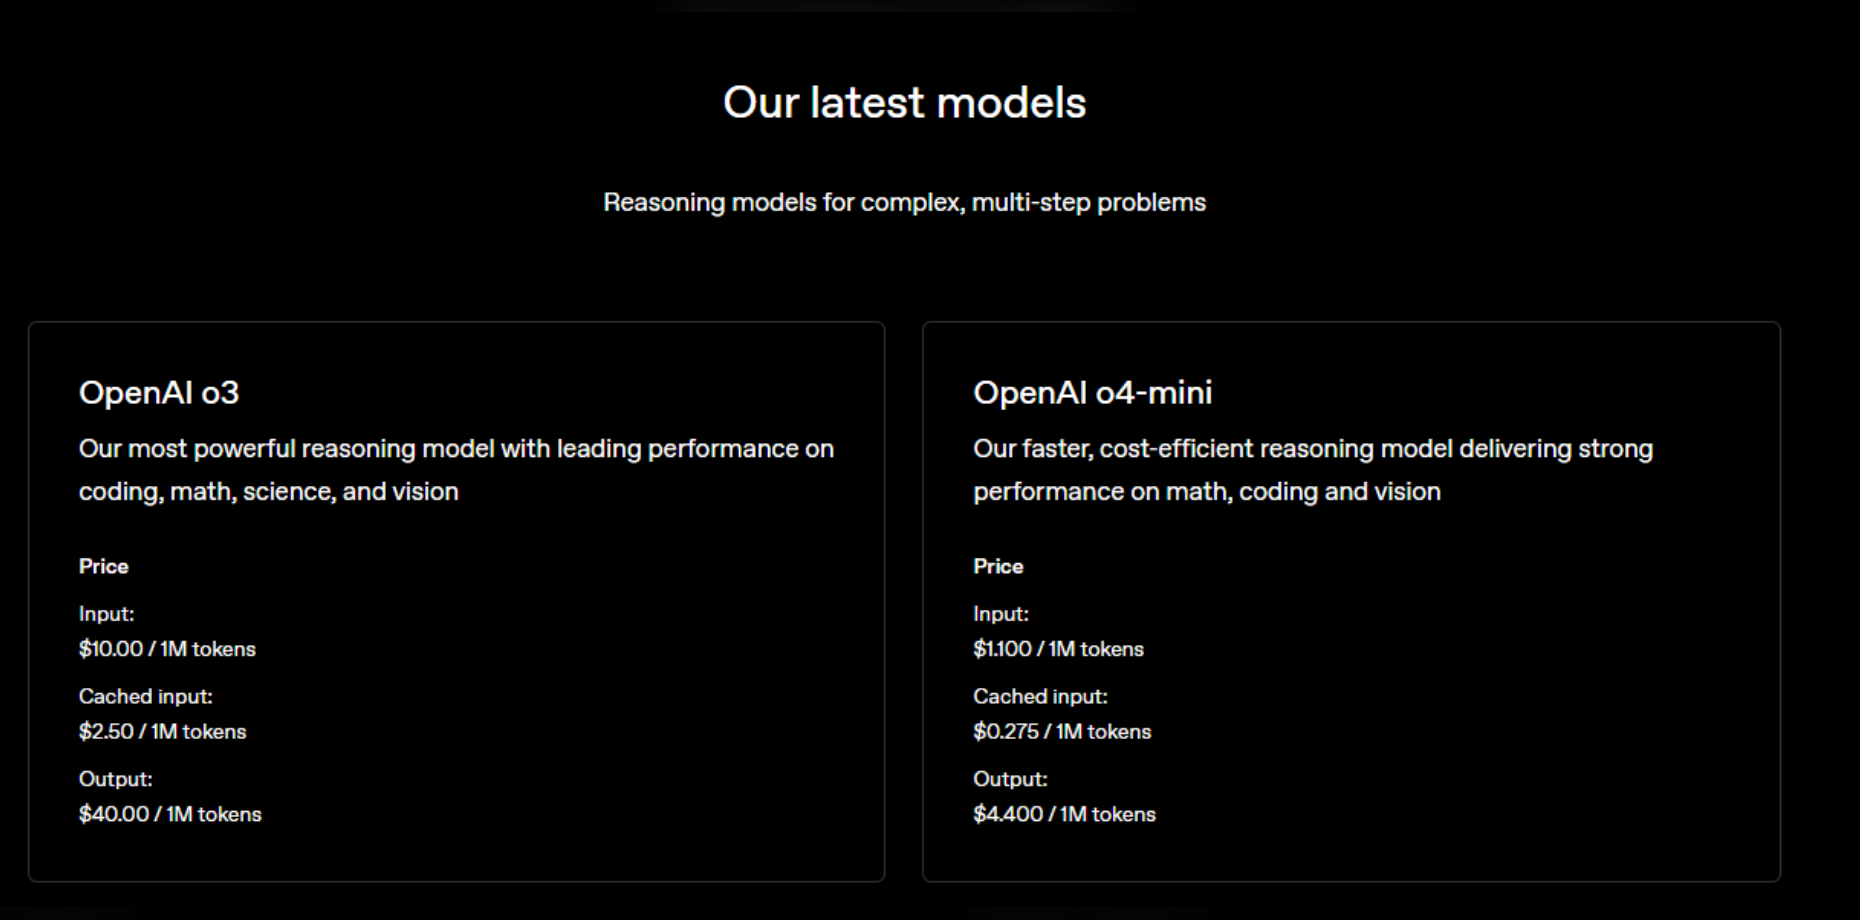
Task: Select the "Cached input:" label under o3
Action: click(x=146, y=696)
